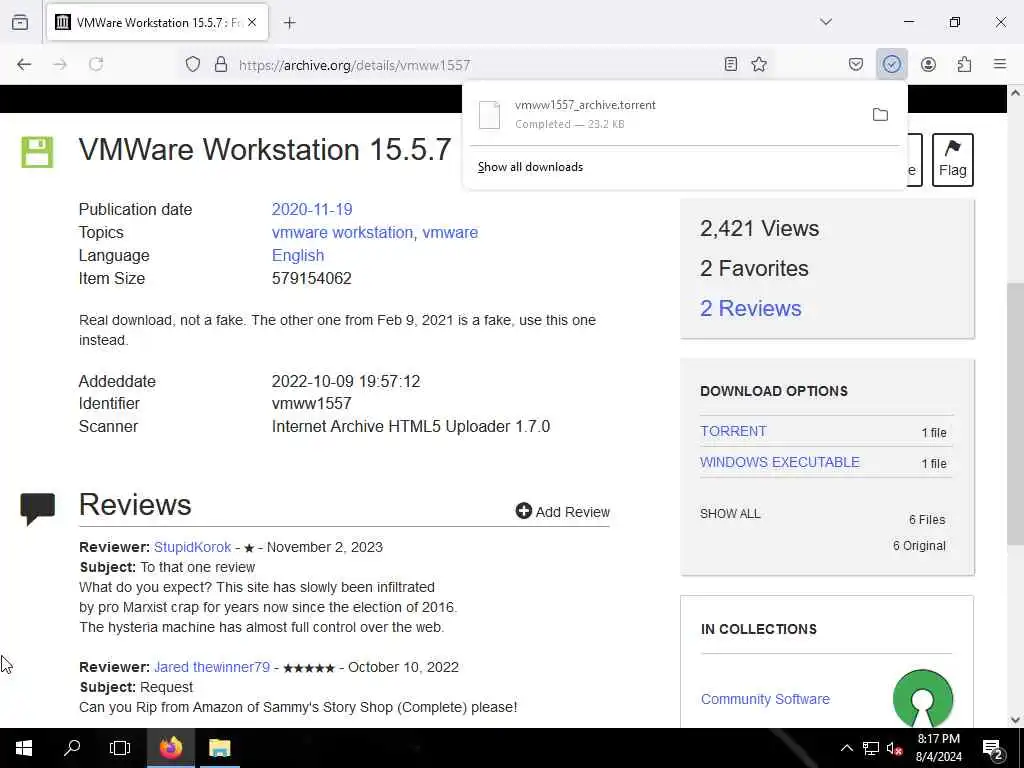Open Task View on taskbar
The height and width of the screenshot is (768, 1024).
click(120, 748)
